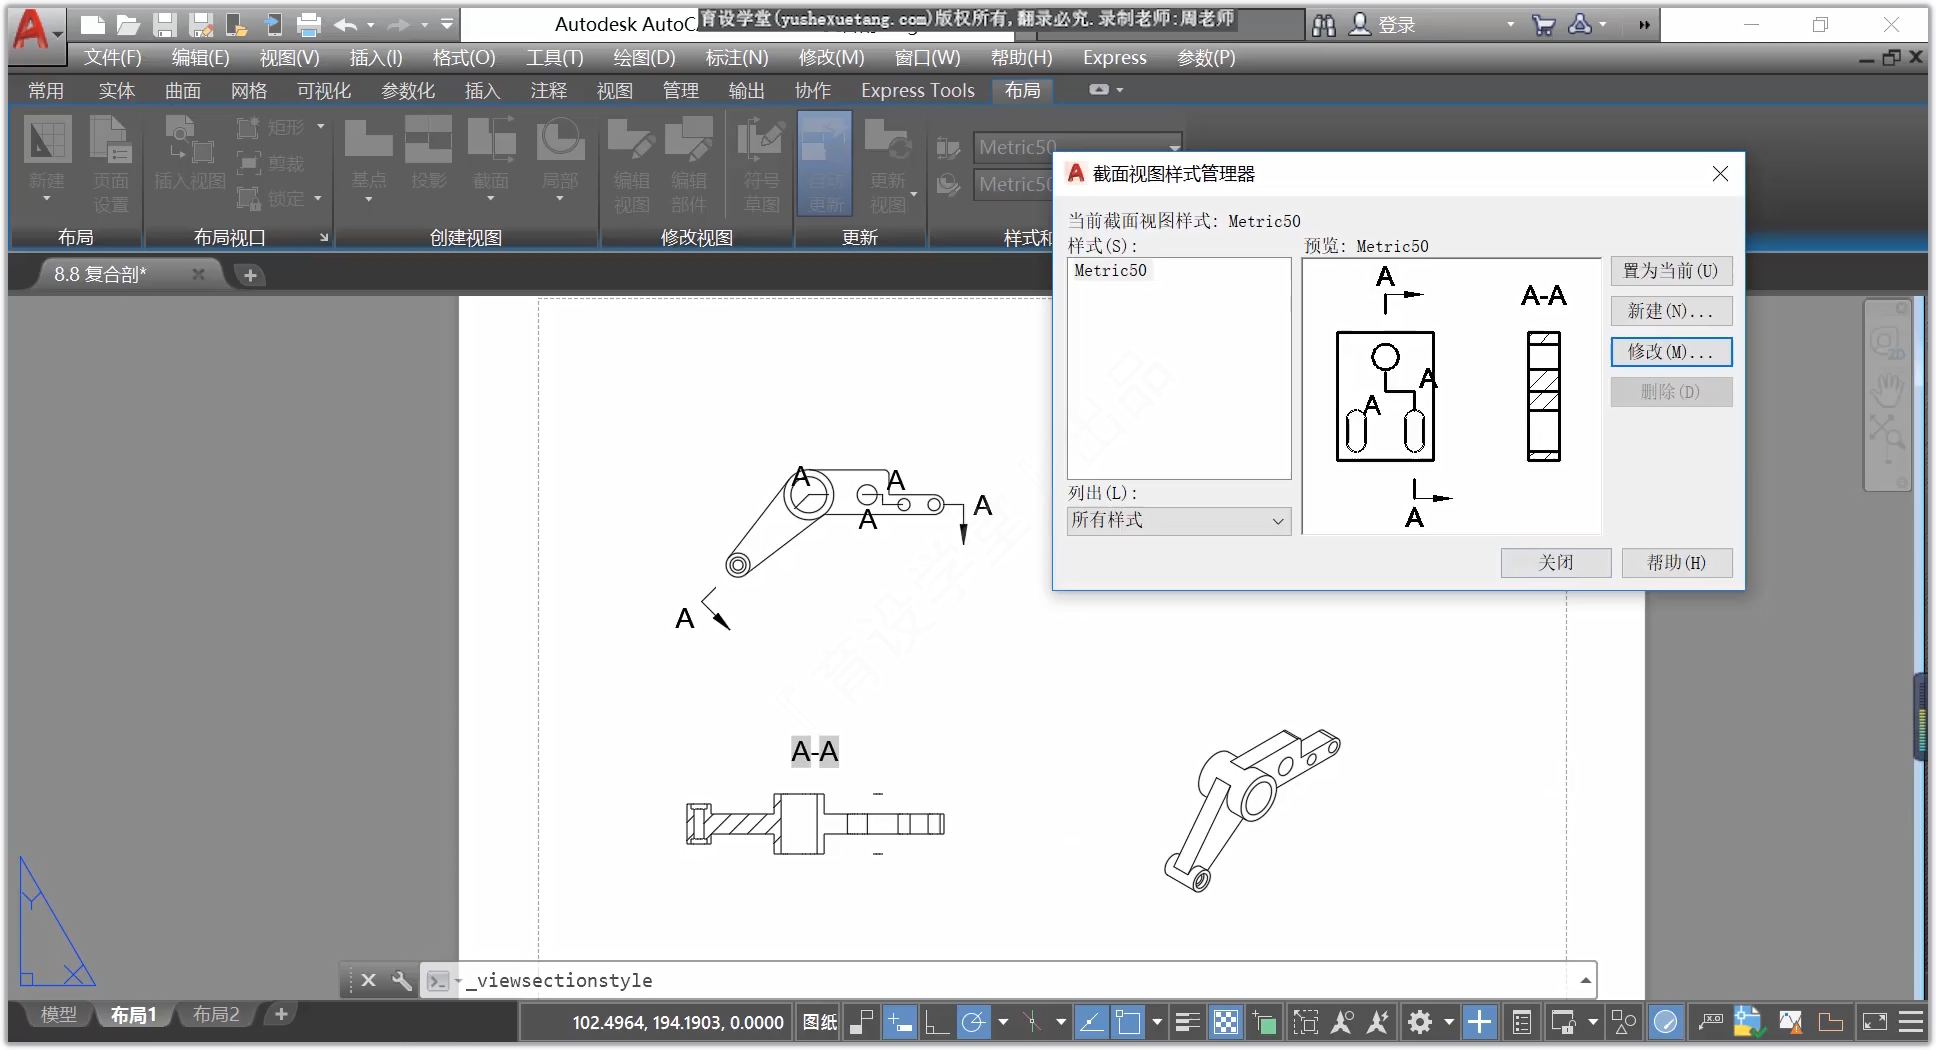Click the Plot printer icon
The height and width of the screenshot is (1050, 1936).
coord(309,24)
